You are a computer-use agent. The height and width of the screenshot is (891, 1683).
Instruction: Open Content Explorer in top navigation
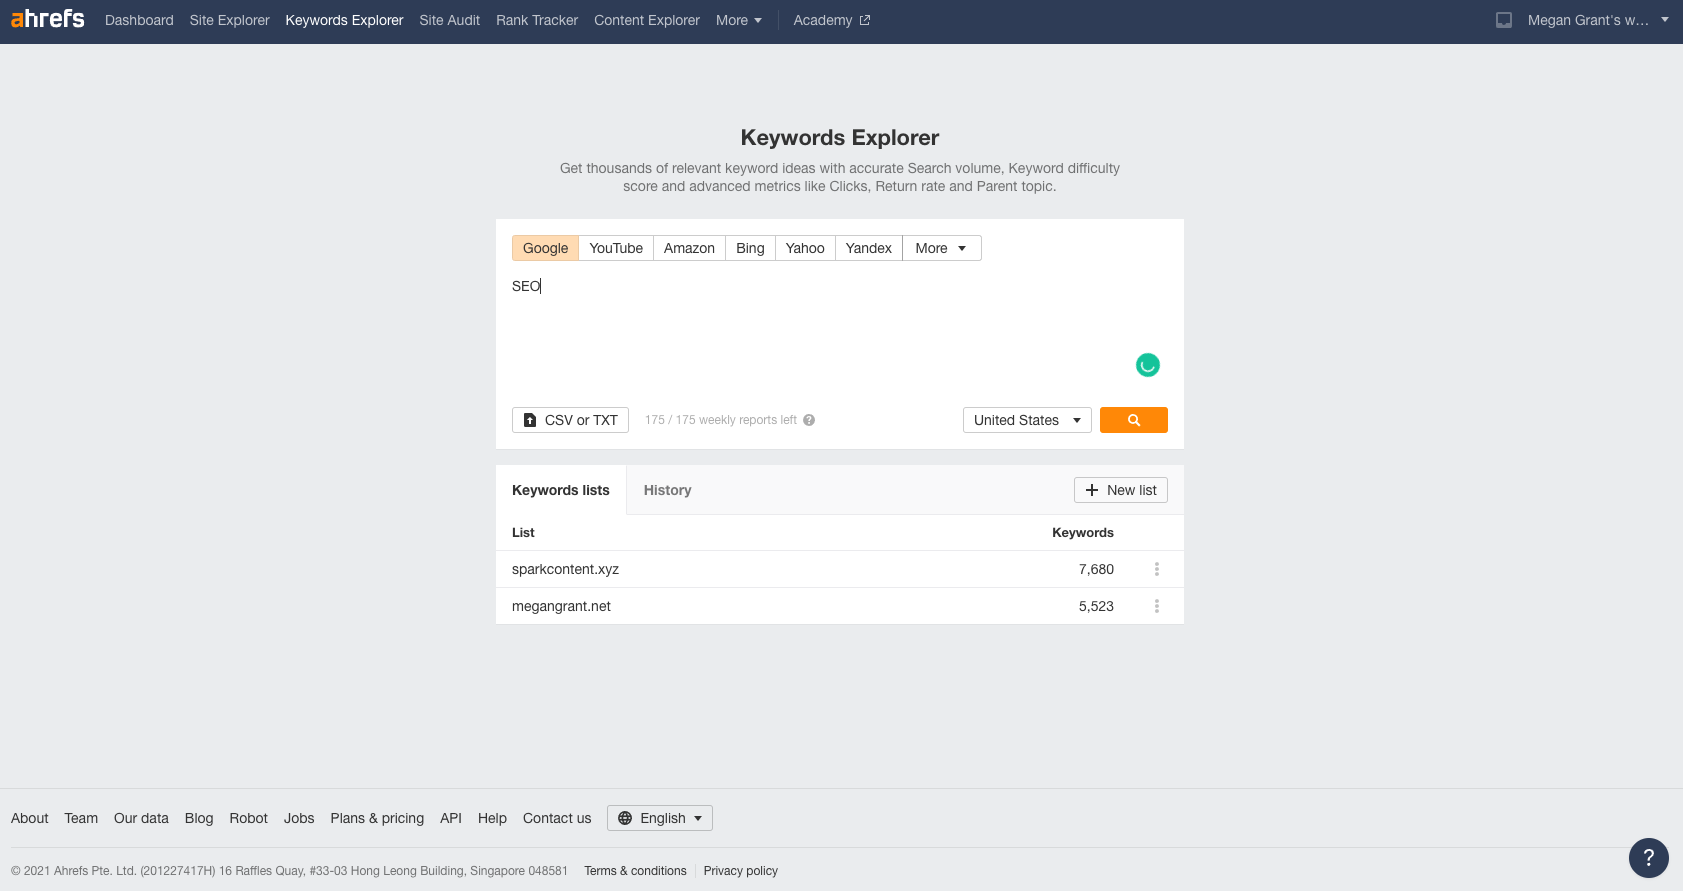647,20
